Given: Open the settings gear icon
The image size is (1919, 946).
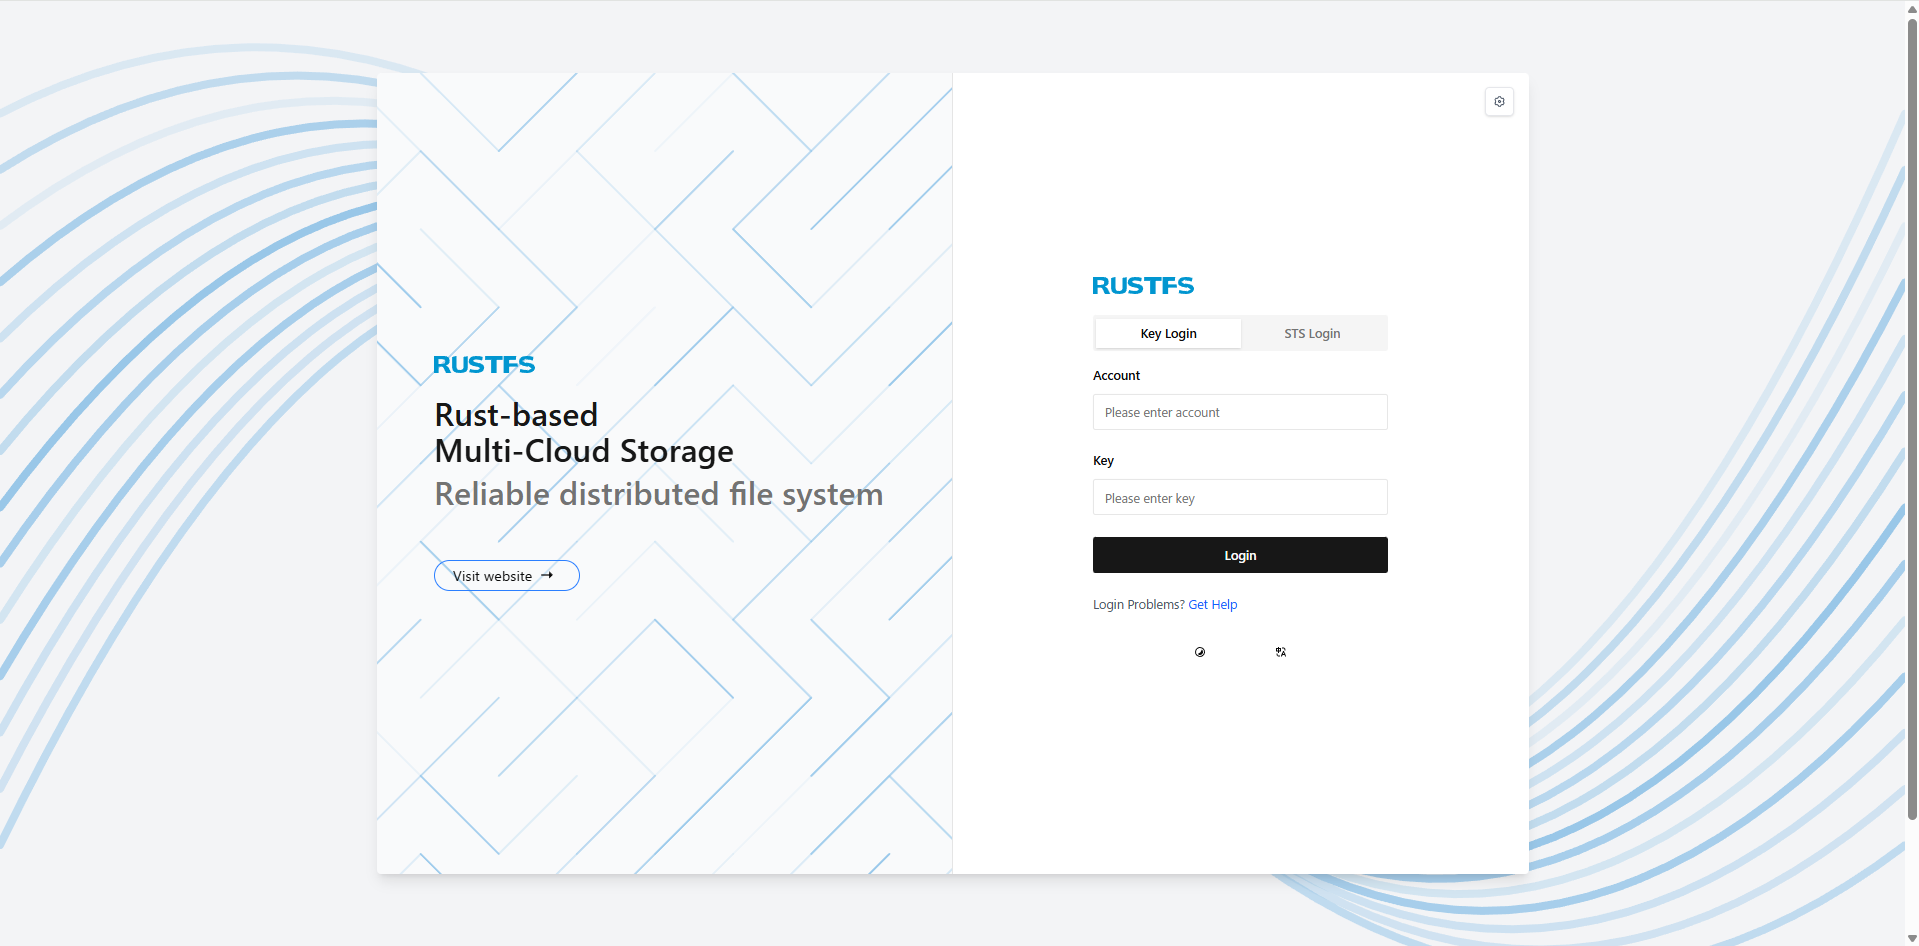Looking at the screenshot, I should point(1499,102).
